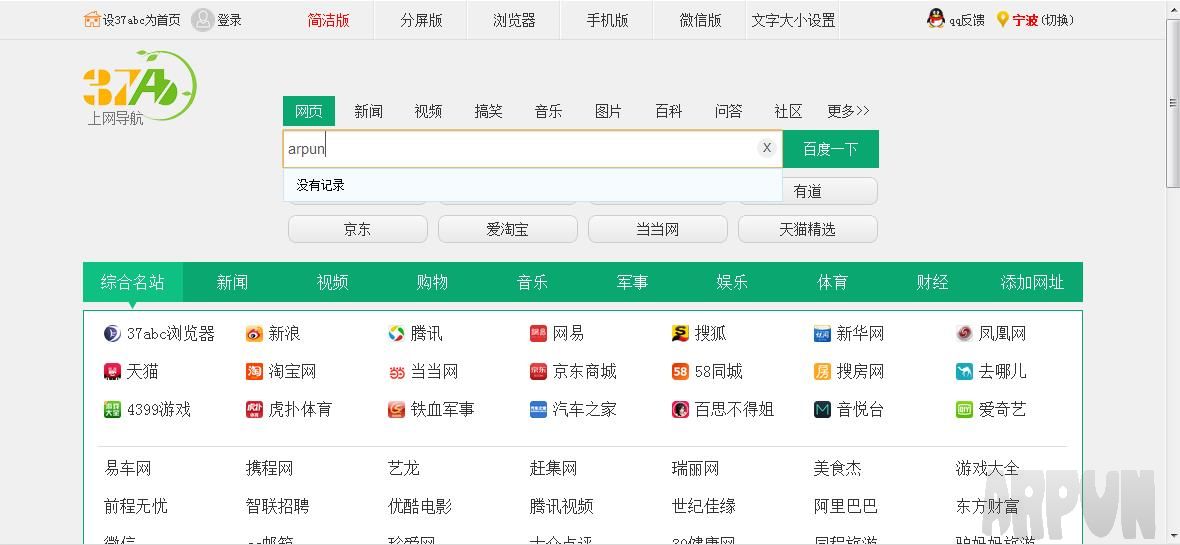Open the 天猫 site icon
This screenshot has height=545, width=1180.
click(x=112, y=372)
